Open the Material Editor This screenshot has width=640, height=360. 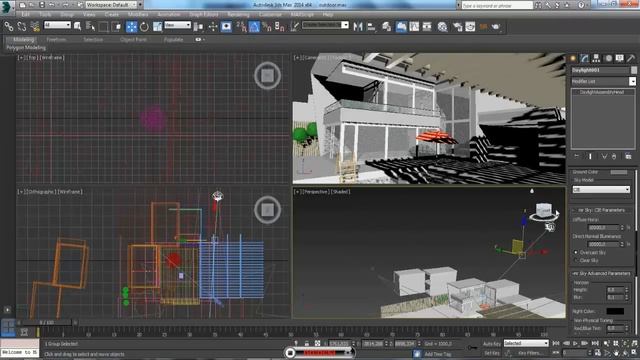442,27
